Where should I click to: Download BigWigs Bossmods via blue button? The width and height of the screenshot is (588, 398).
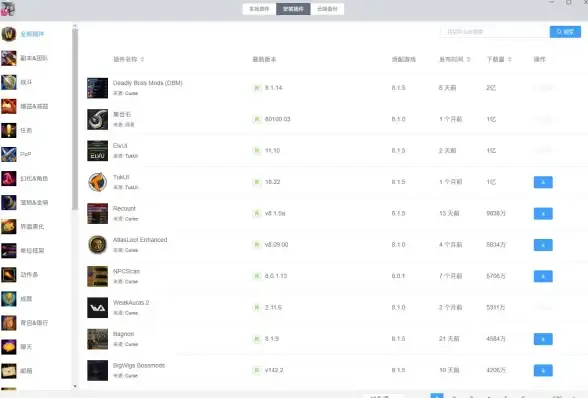[543, 371]
